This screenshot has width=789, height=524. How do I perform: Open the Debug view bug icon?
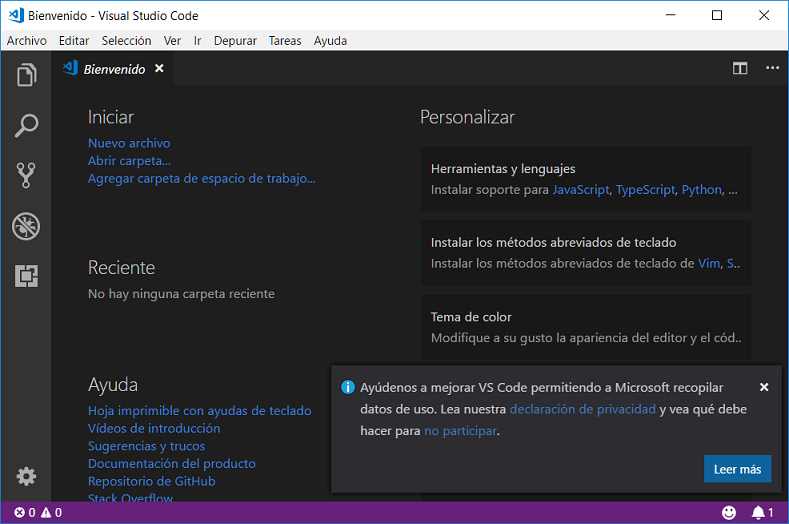click(x=26, y=226)
